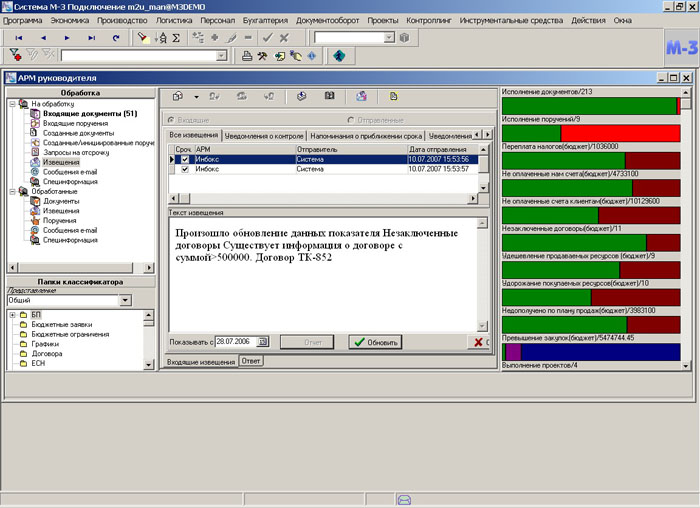
Task: Click the red X button beside Обновить
Action: (x=479, y=342)
